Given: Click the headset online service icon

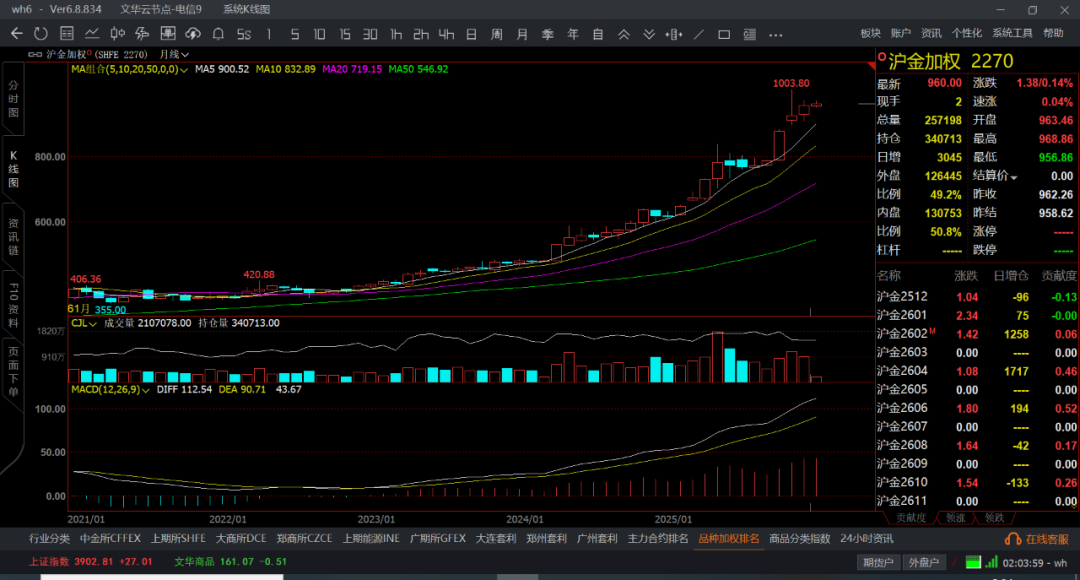Looking at the screenshot, I should [1012, 539].
